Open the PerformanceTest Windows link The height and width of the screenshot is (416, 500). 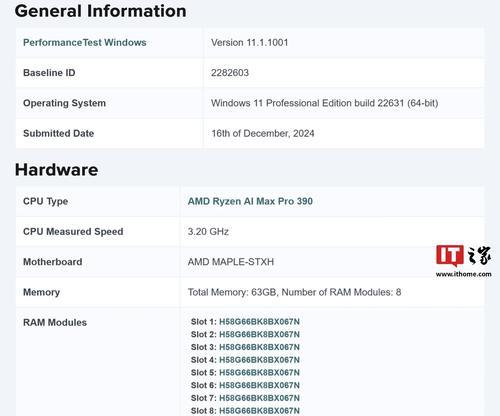tap(85, 43)
